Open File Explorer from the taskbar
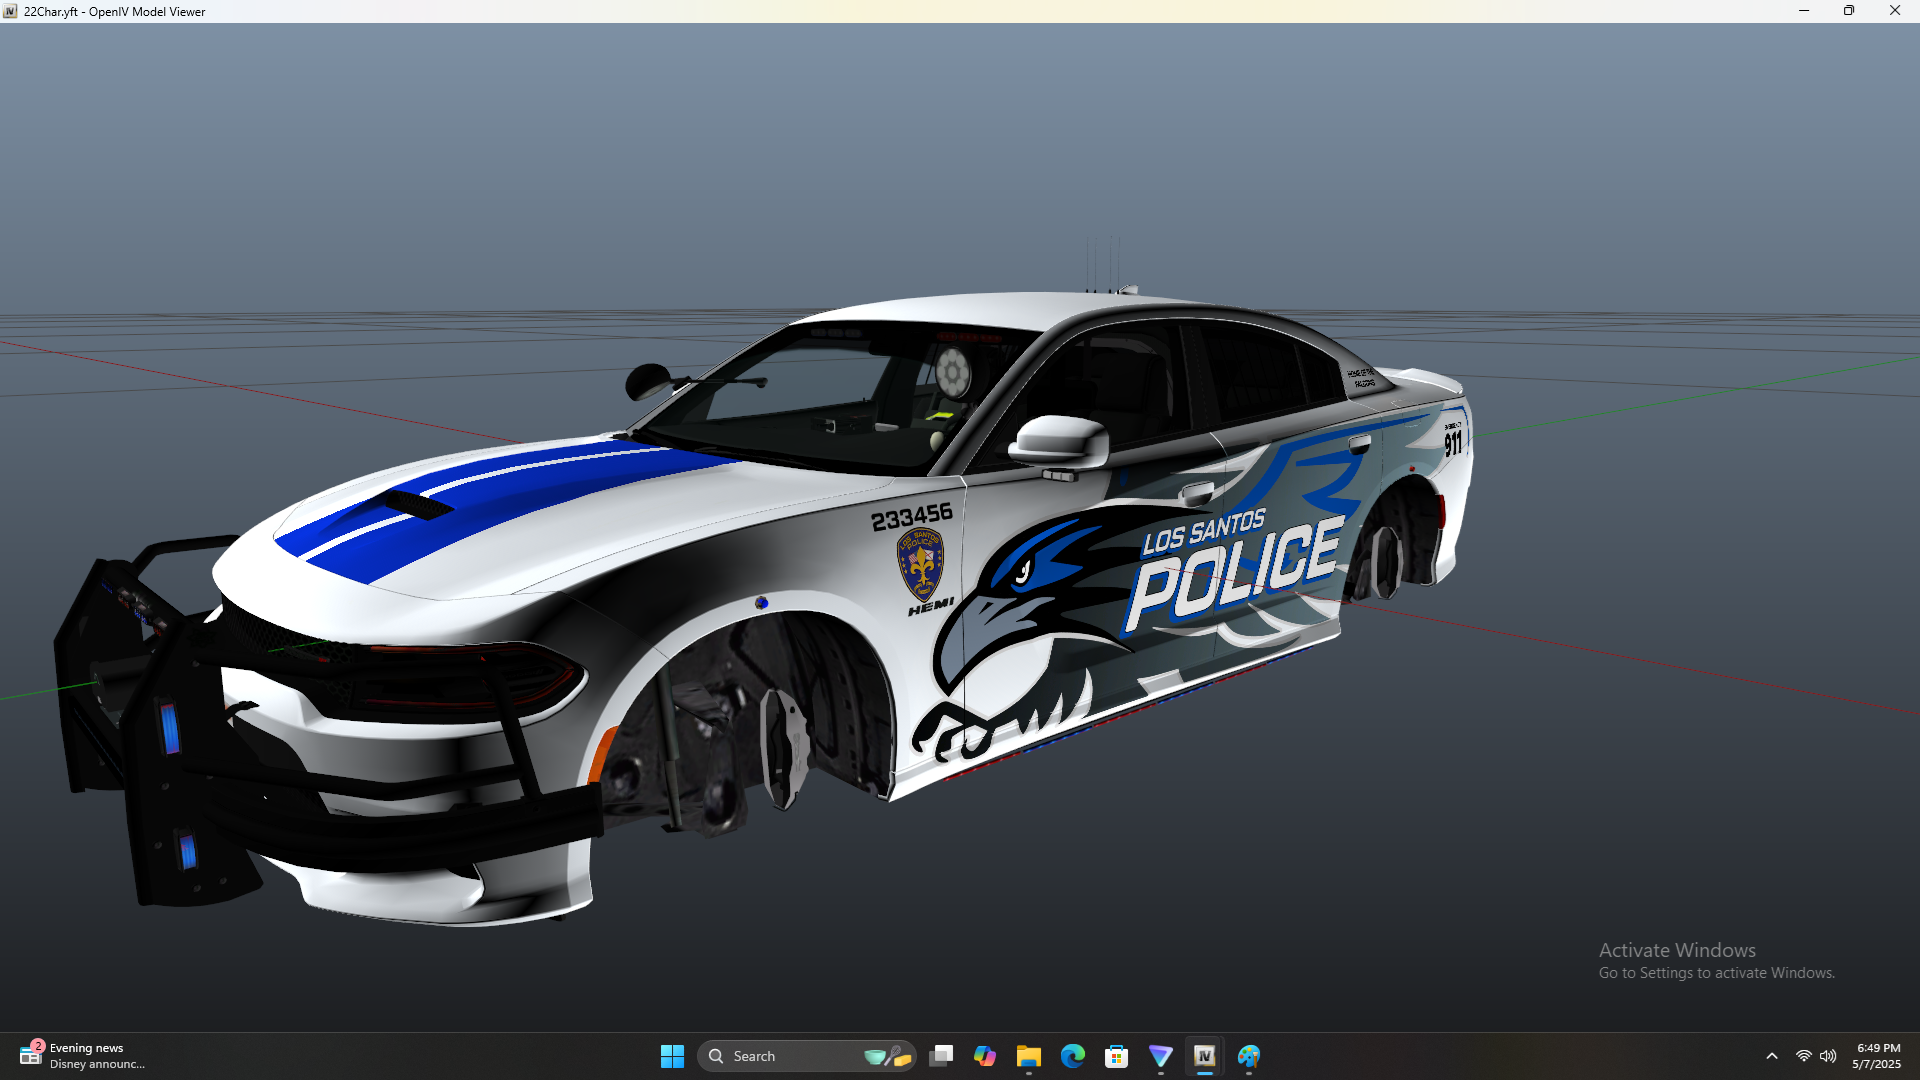 (x=1028, y=1056)
